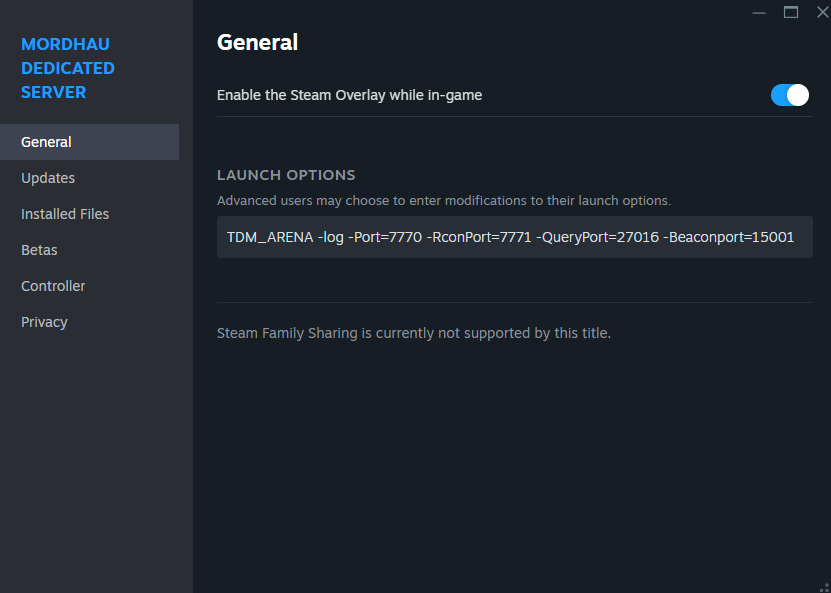Screen dimensions: 831x593
Task: Click the resize grip in window corner
Action: [824, 587]
